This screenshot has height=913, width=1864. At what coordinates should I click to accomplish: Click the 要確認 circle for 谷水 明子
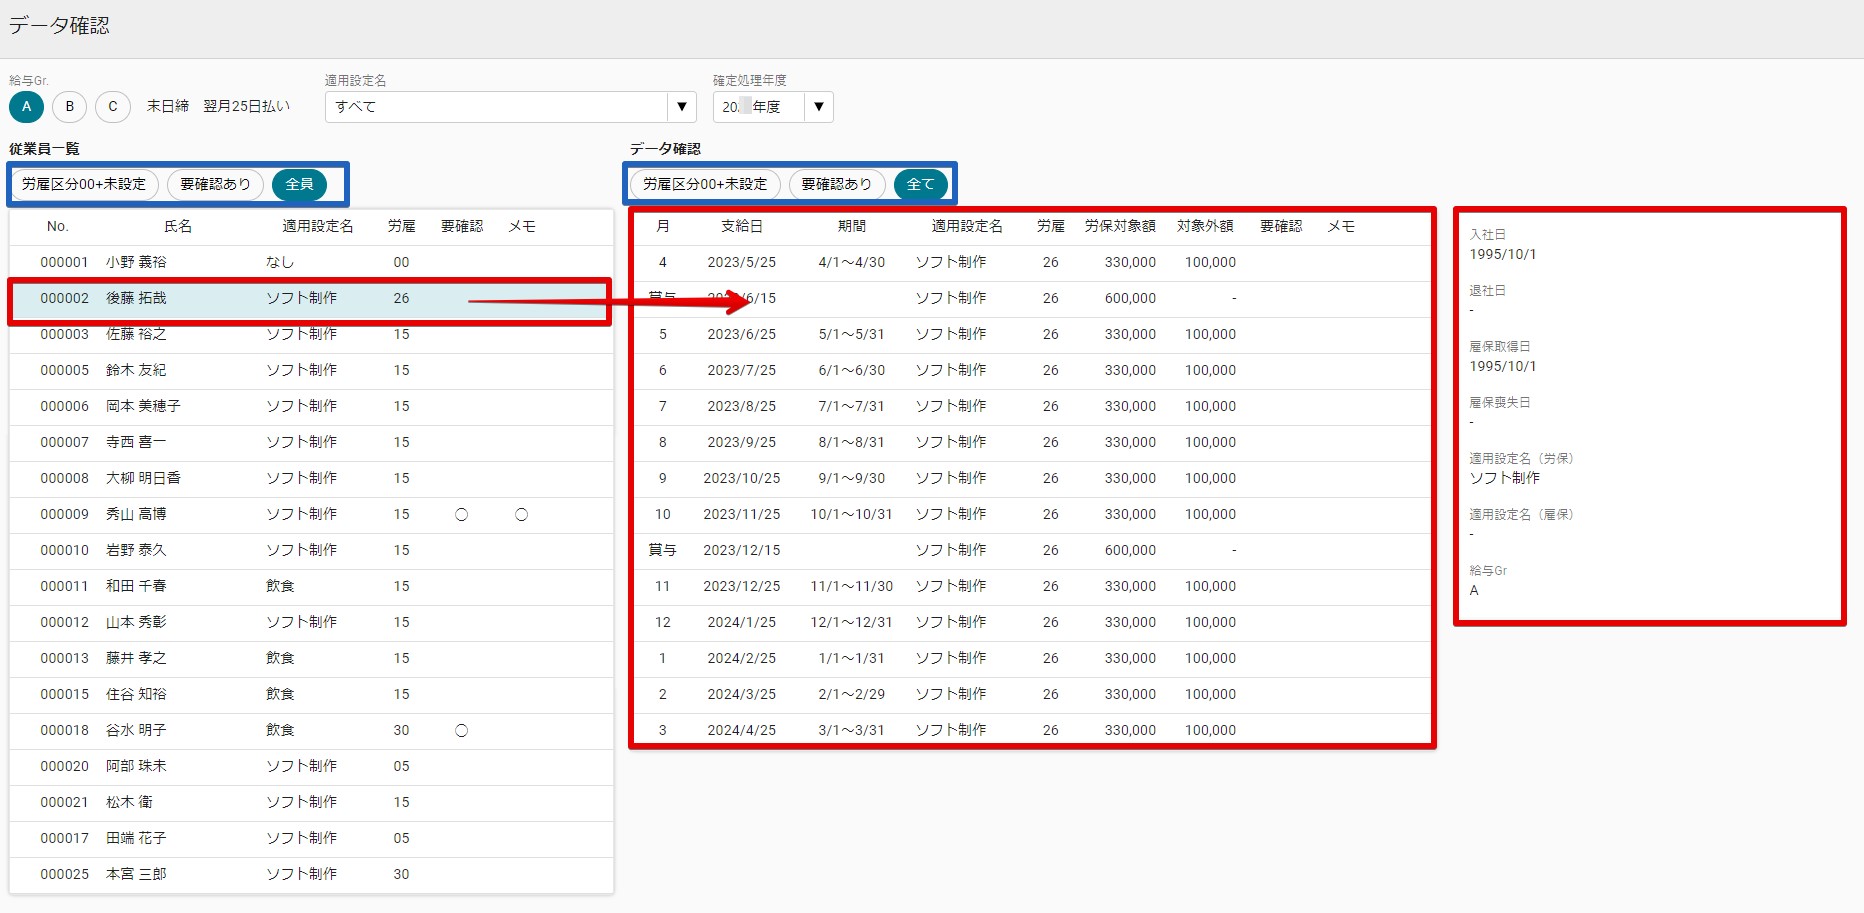461,731
